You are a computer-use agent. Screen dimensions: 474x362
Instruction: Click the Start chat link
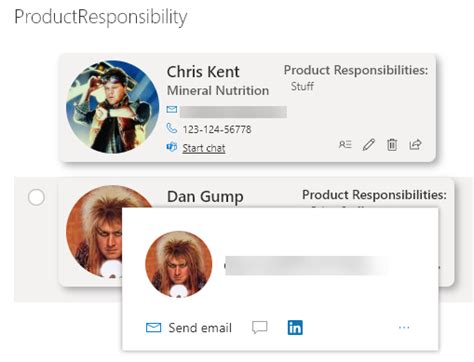pyautogui.click(x=204, y=148)
